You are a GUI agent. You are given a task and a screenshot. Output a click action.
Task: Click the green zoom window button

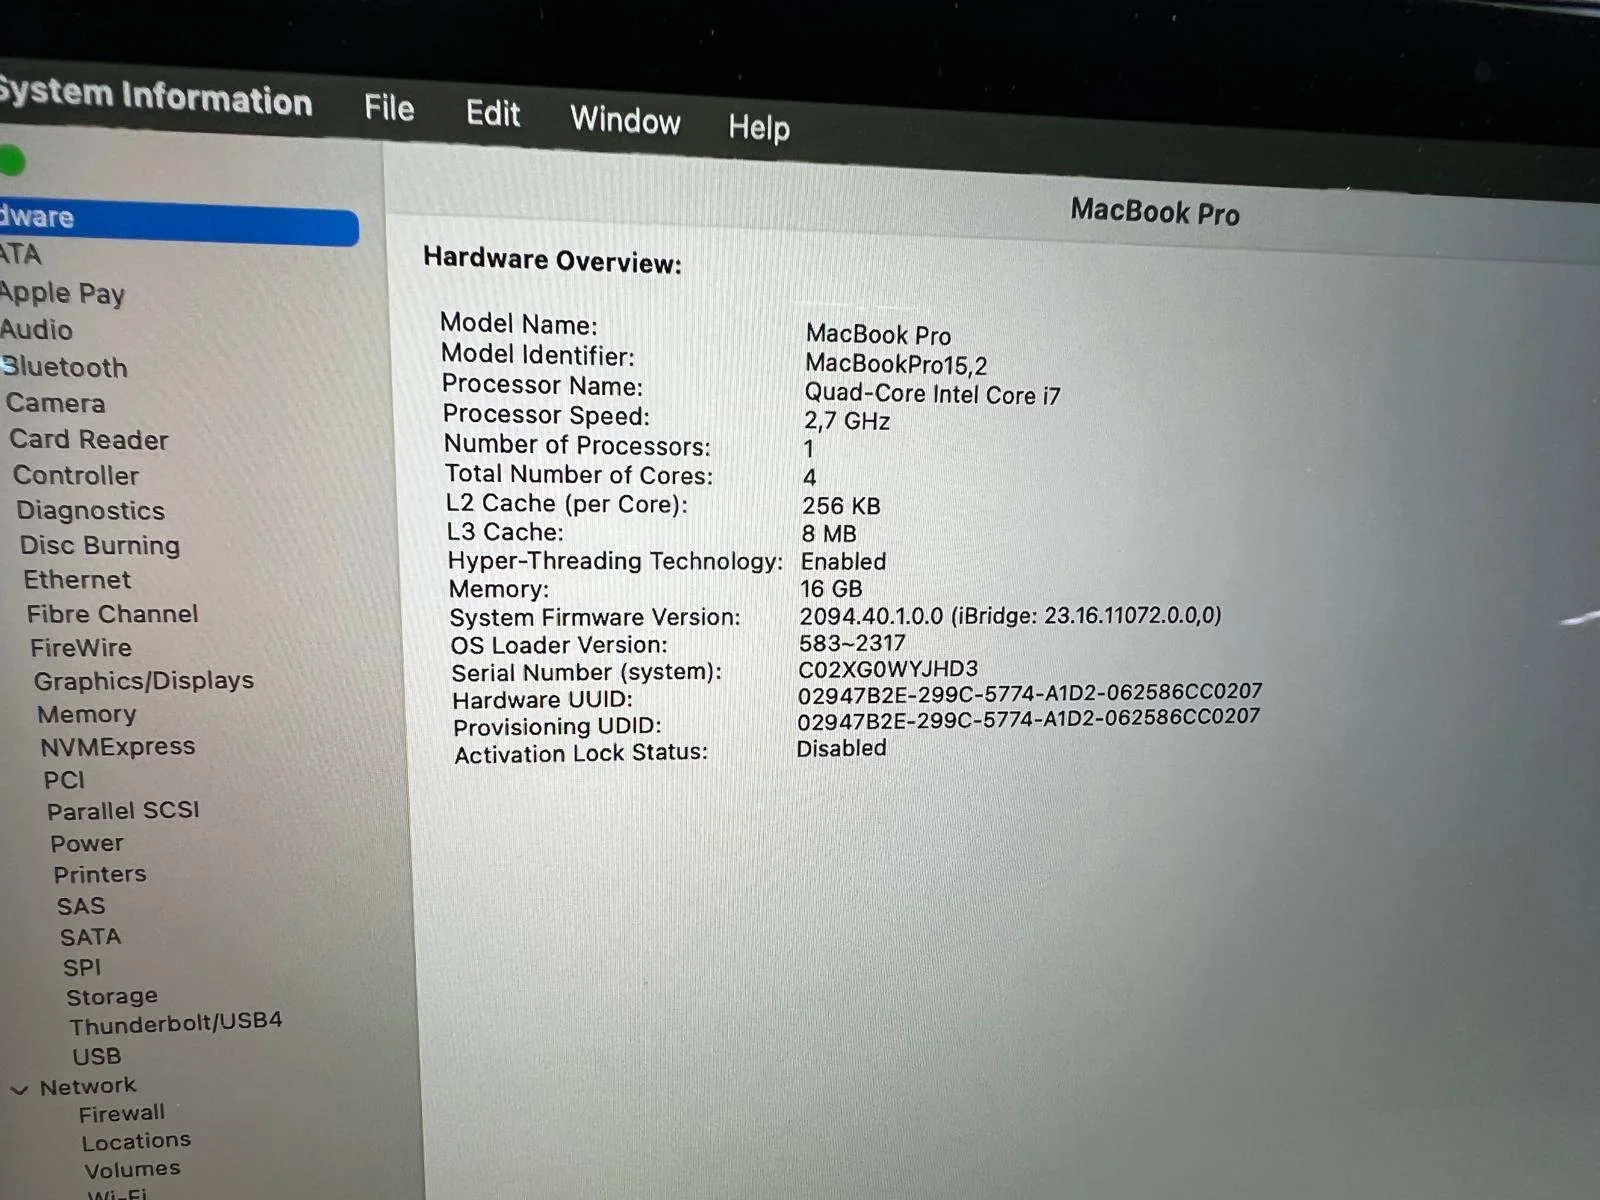tap(11, 161)
